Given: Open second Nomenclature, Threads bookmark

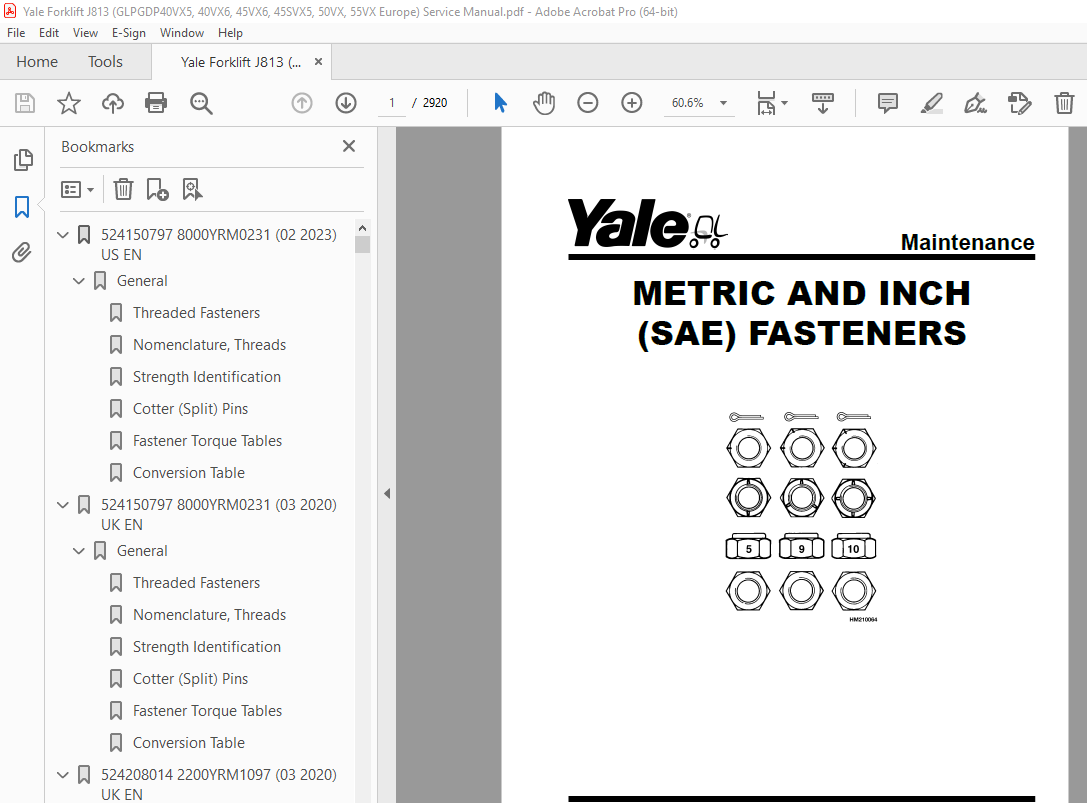Looking at the screenshot, I should pos(209,614).
